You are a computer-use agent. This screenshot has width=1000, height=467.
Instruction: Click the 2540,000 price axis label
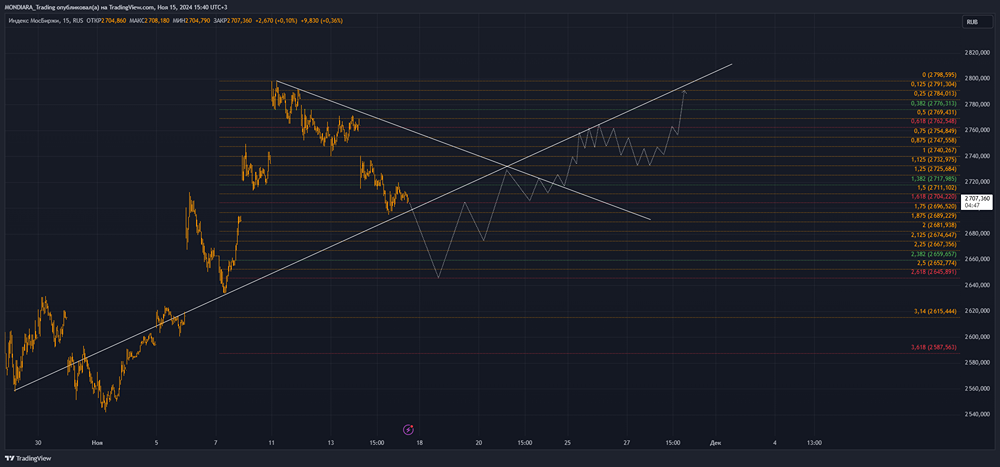pyautogui.click(x=976, y=415)
